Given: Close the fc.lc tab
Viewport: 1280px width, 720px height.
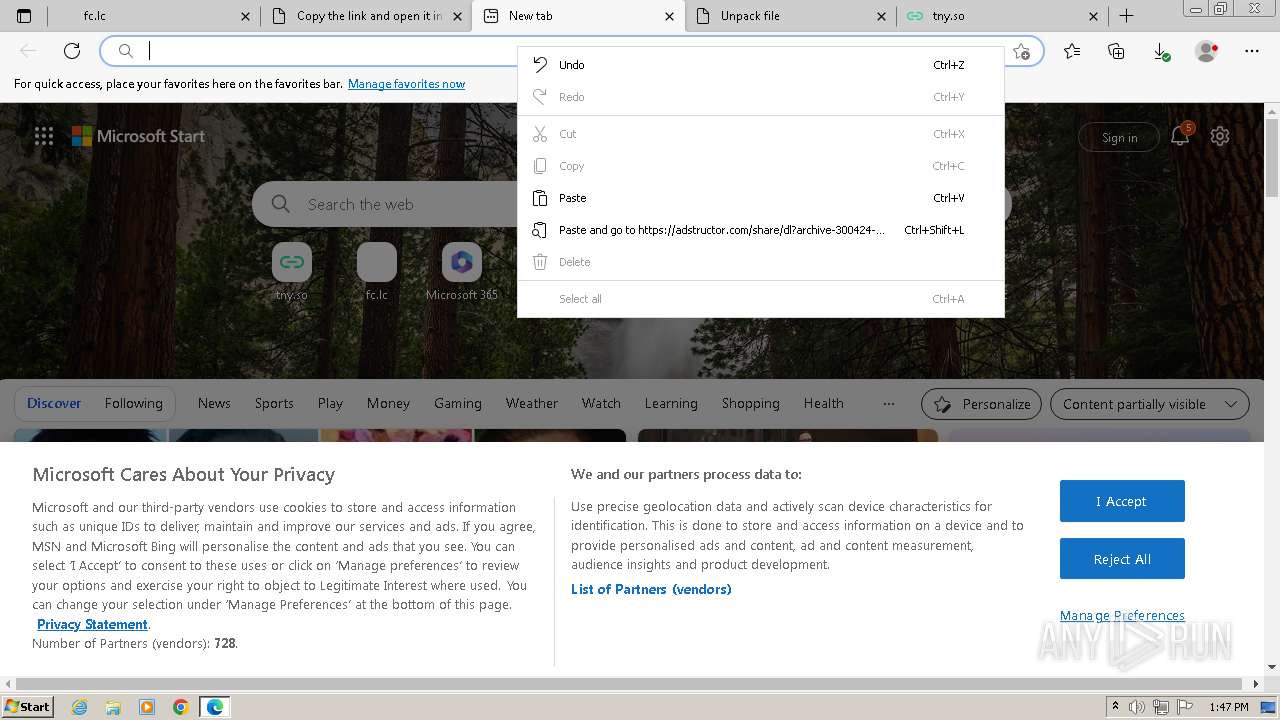Looking at the screenshot, I should [x=246, y=16].
